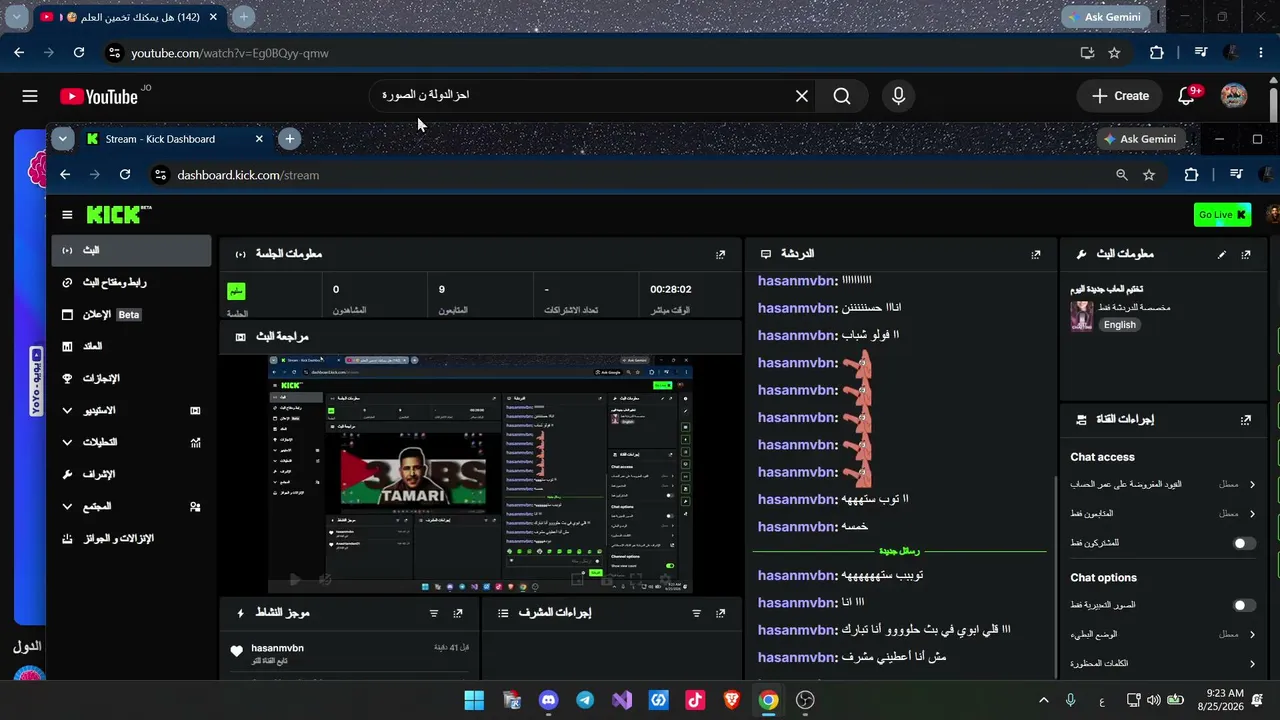This screenshot has height=720, width=1280.
Task: Open الإنجازات sidebar item
Action: click(131, 378)
